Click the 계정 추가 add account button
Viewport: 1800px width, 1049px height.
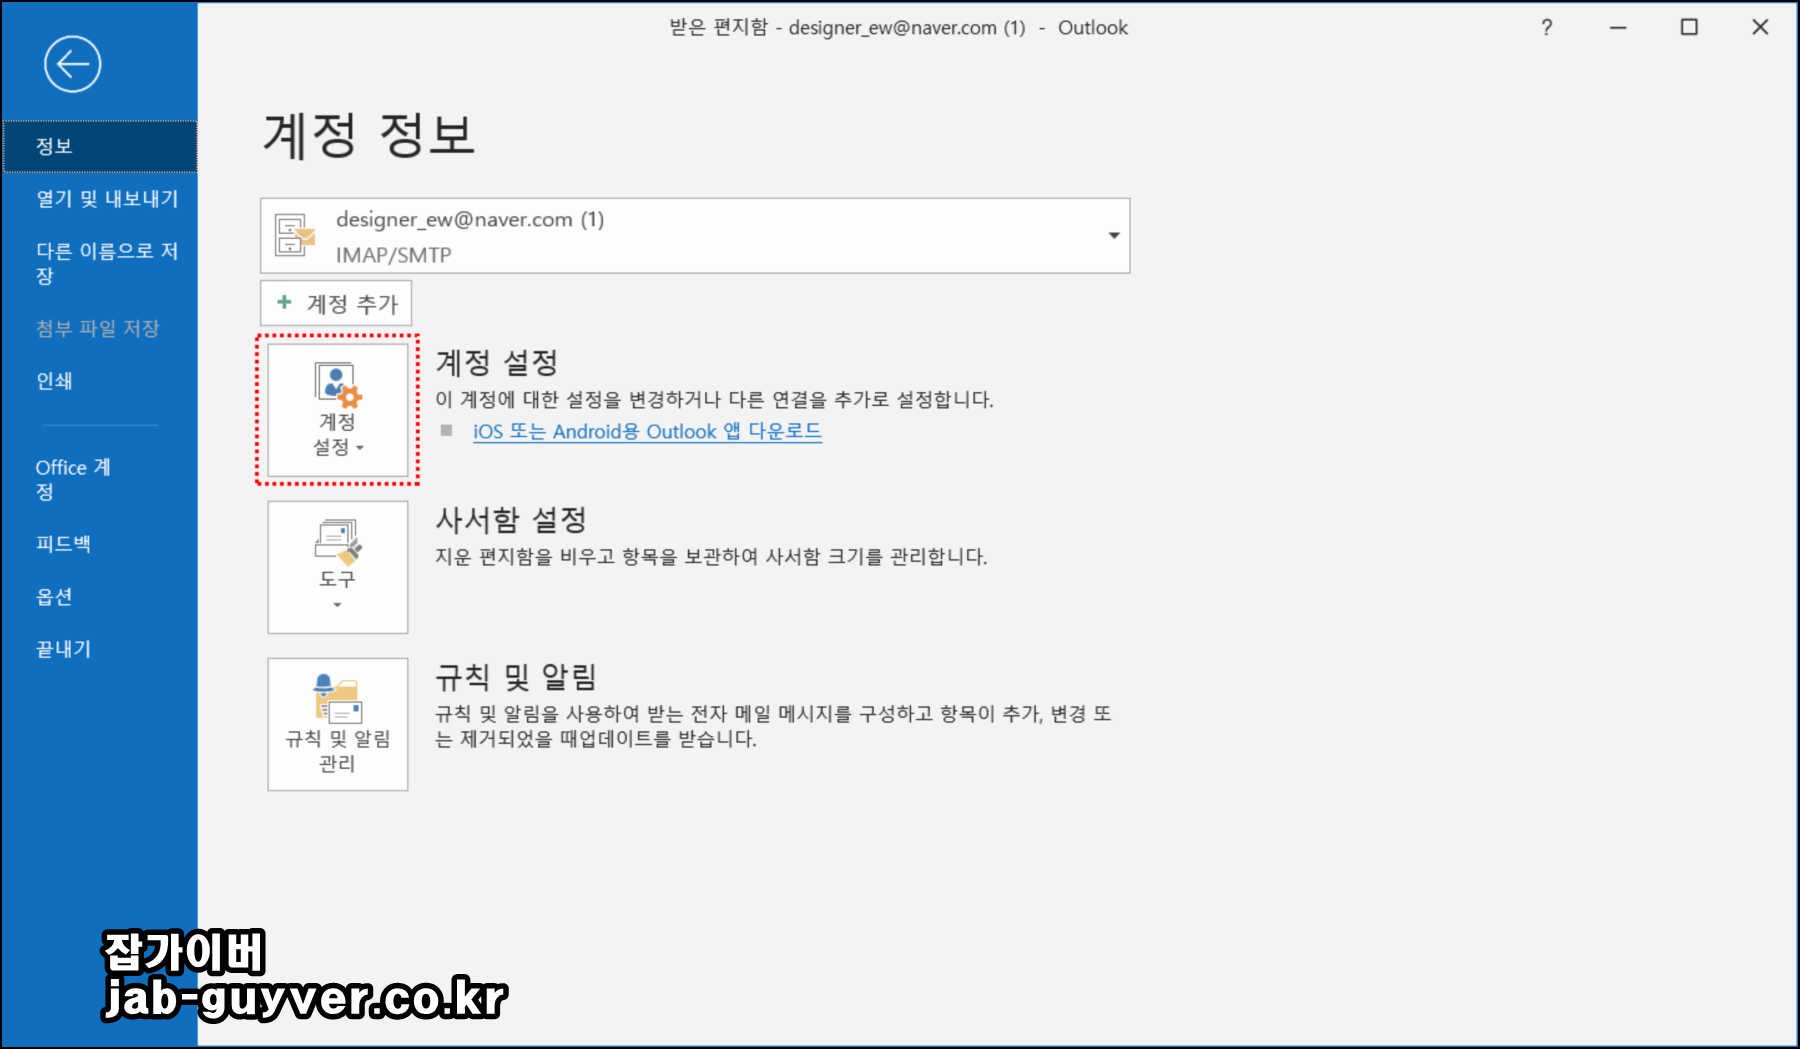pos(336,303)
